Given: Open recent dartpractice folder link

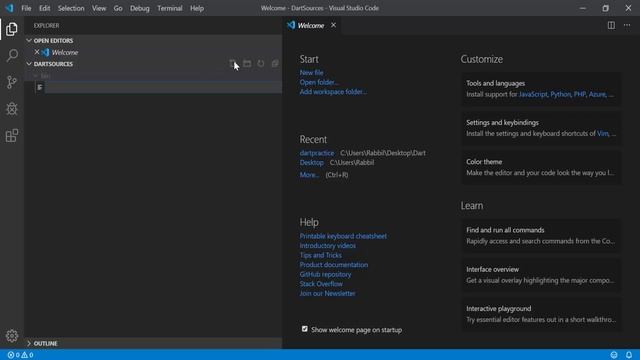Looking at the screenshot, I should tap(317, 153).
